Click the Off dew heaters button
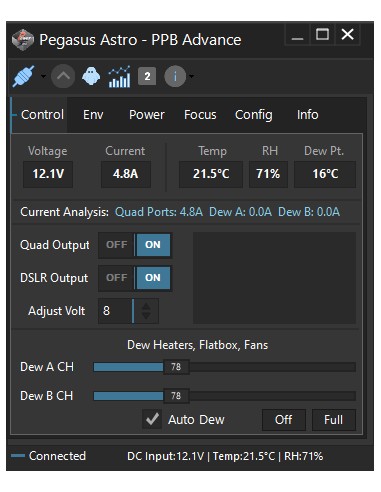The width and height of the screenshot is (381, 492). coord(284,420)
